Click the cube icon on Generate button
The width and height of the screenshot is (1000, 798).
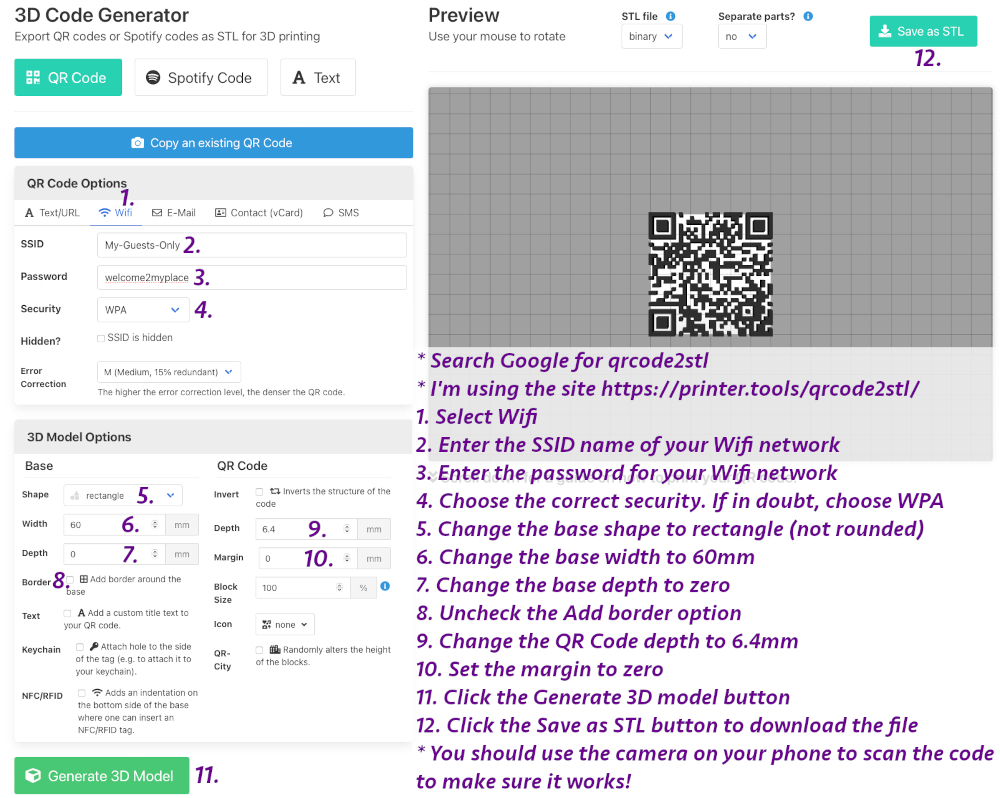(33, 776)
